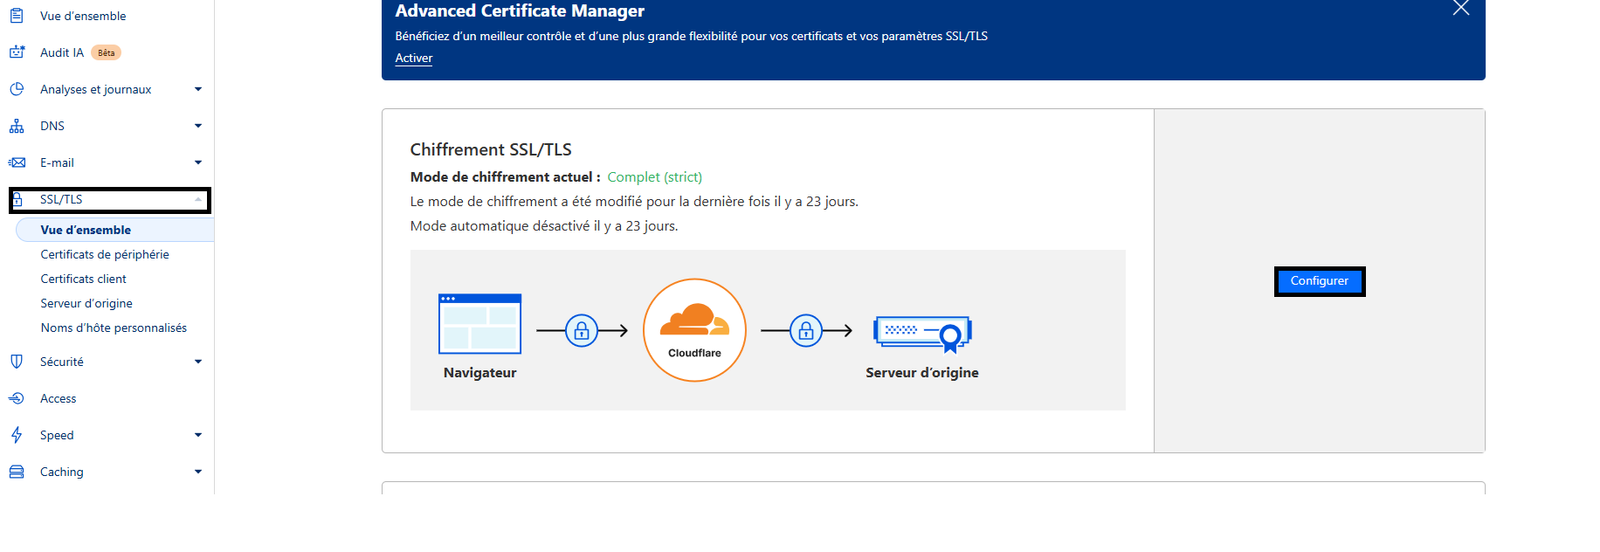Click the E-mail envelope icon
Viewport: 1600px width, 552px height.
(17, 163)
